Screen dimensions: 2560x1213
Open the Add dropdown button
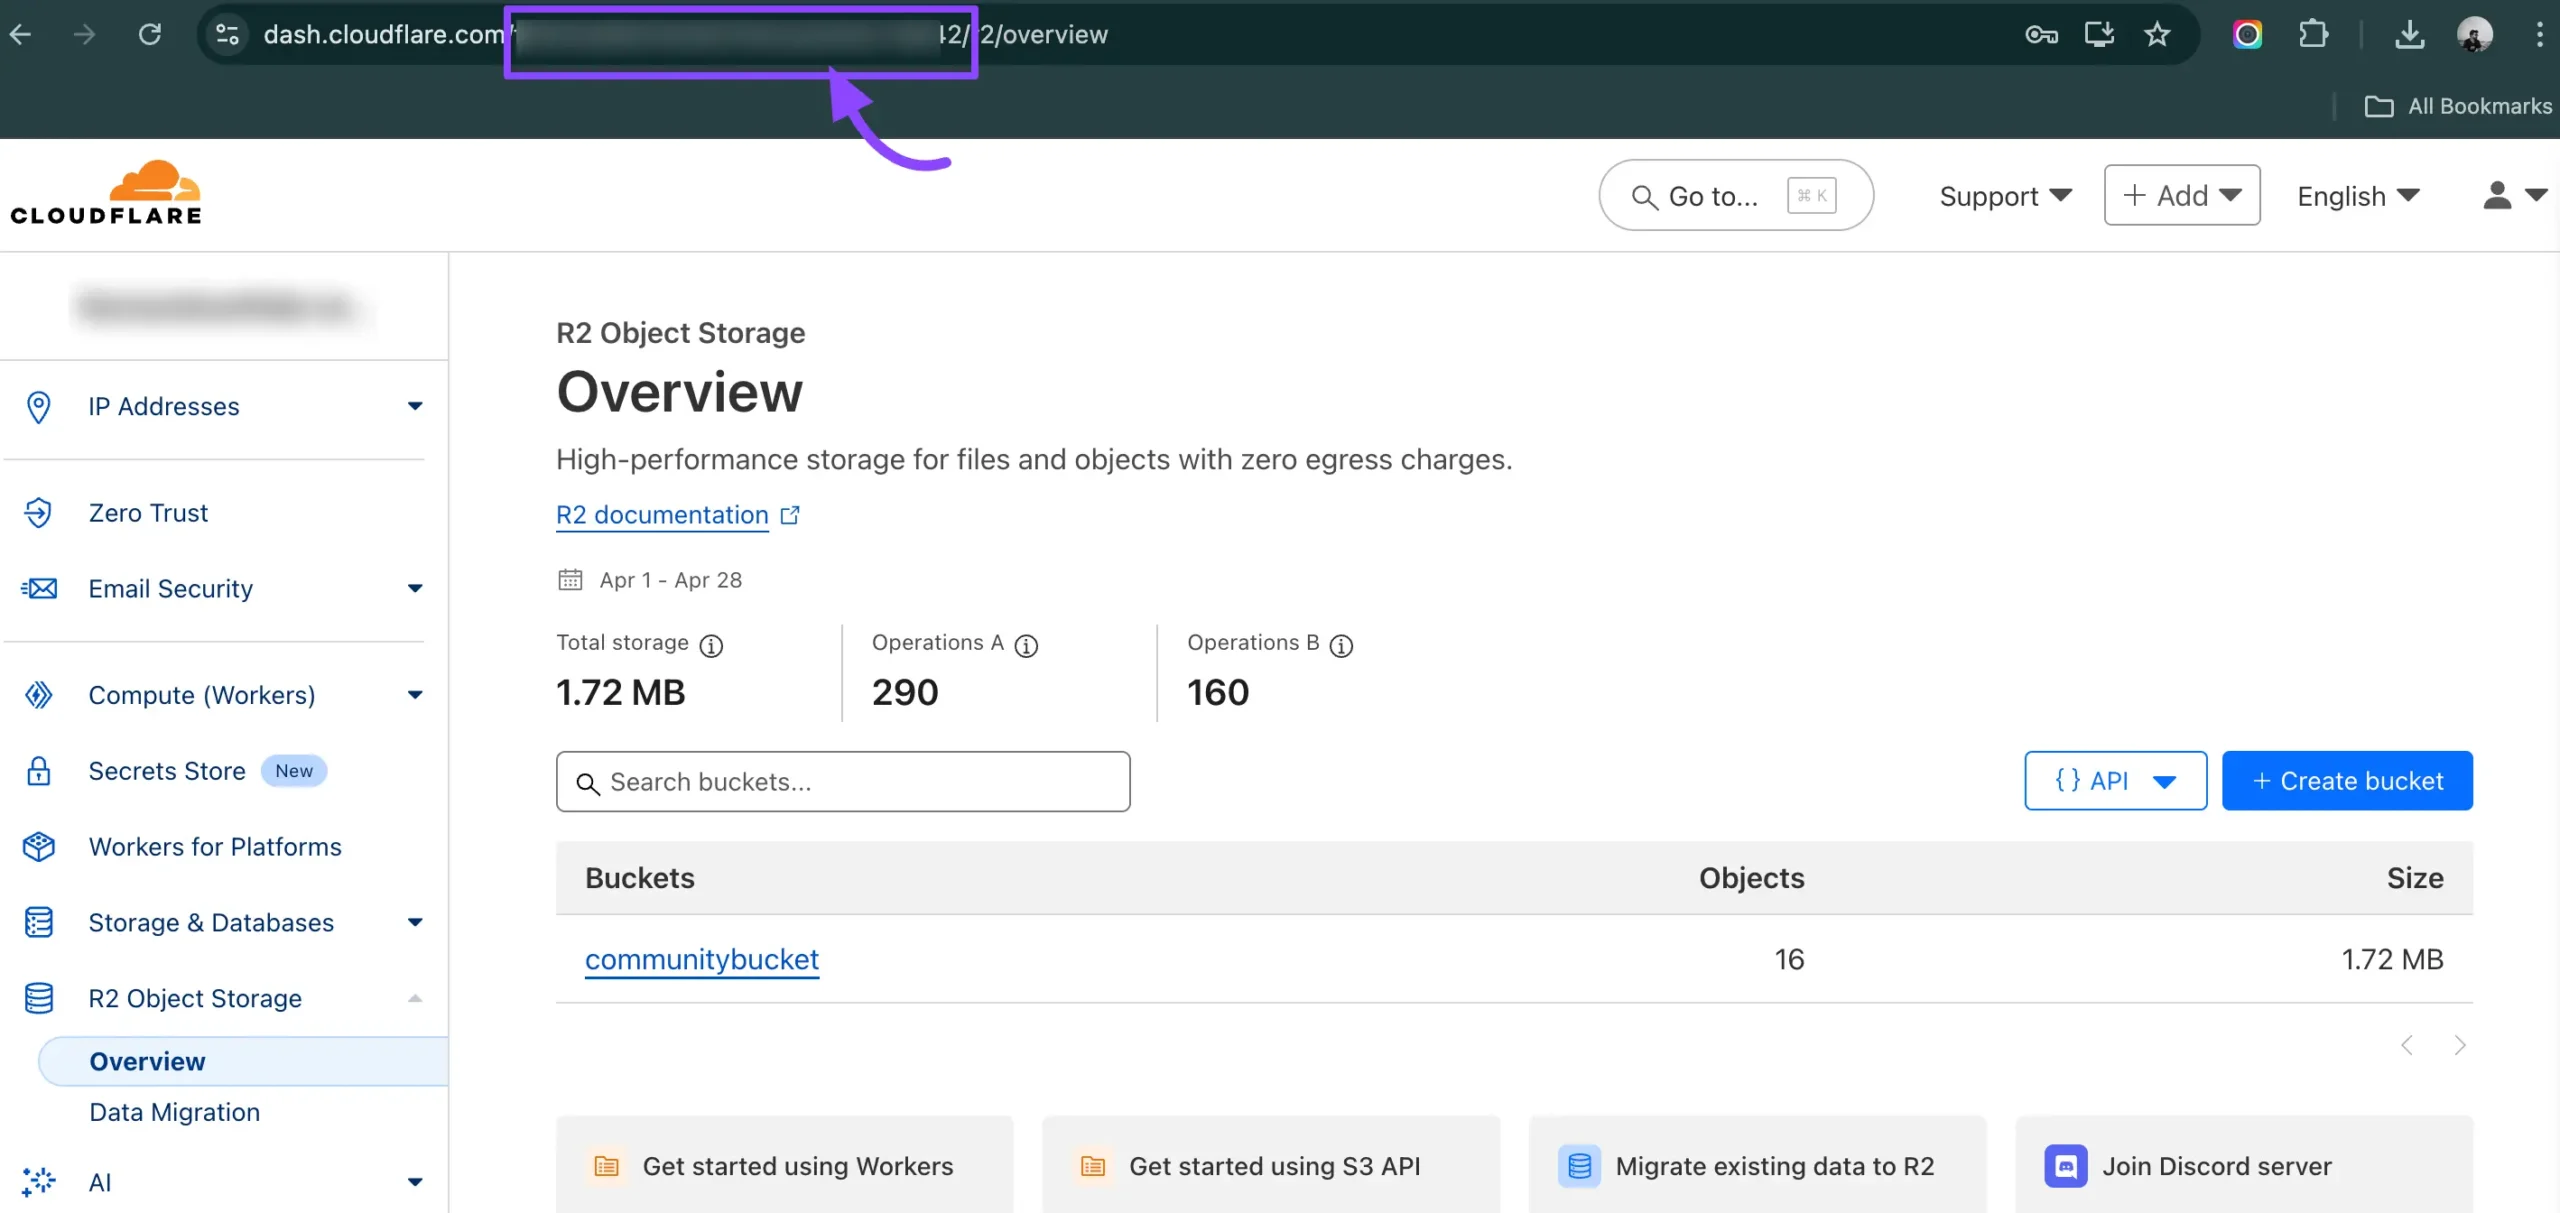2182,195
